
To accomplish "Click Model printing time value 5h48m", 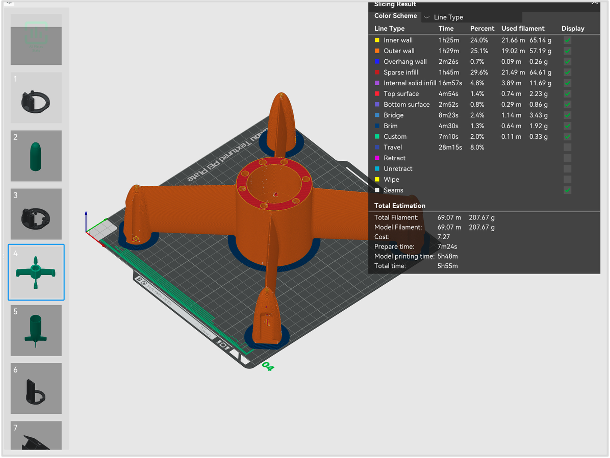I will pos(447,256).
